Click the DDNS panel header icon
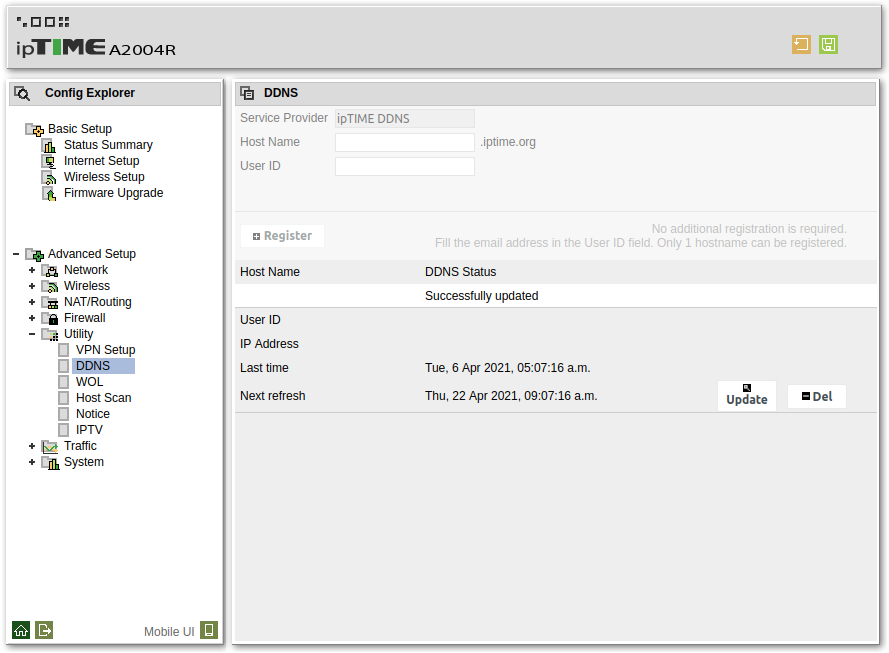Screen dimensions: 889x653 pyautogui.click(x=247, y=93)
